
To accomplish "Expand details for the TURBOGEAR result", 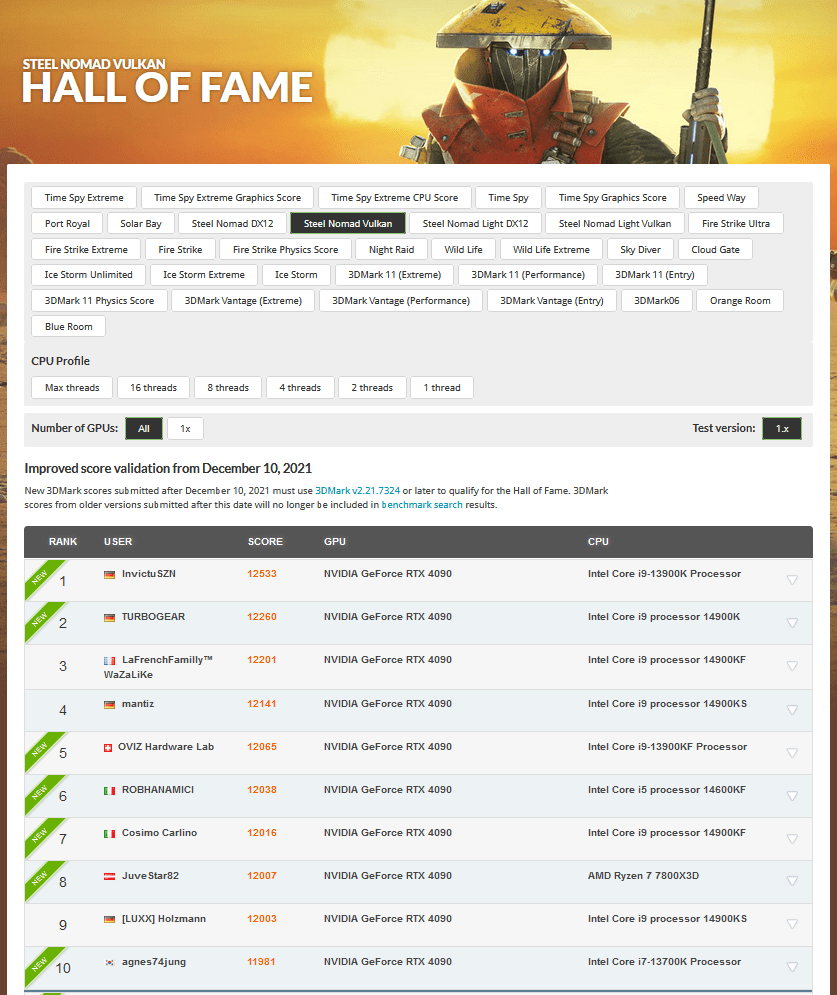I will pos(792,623).
